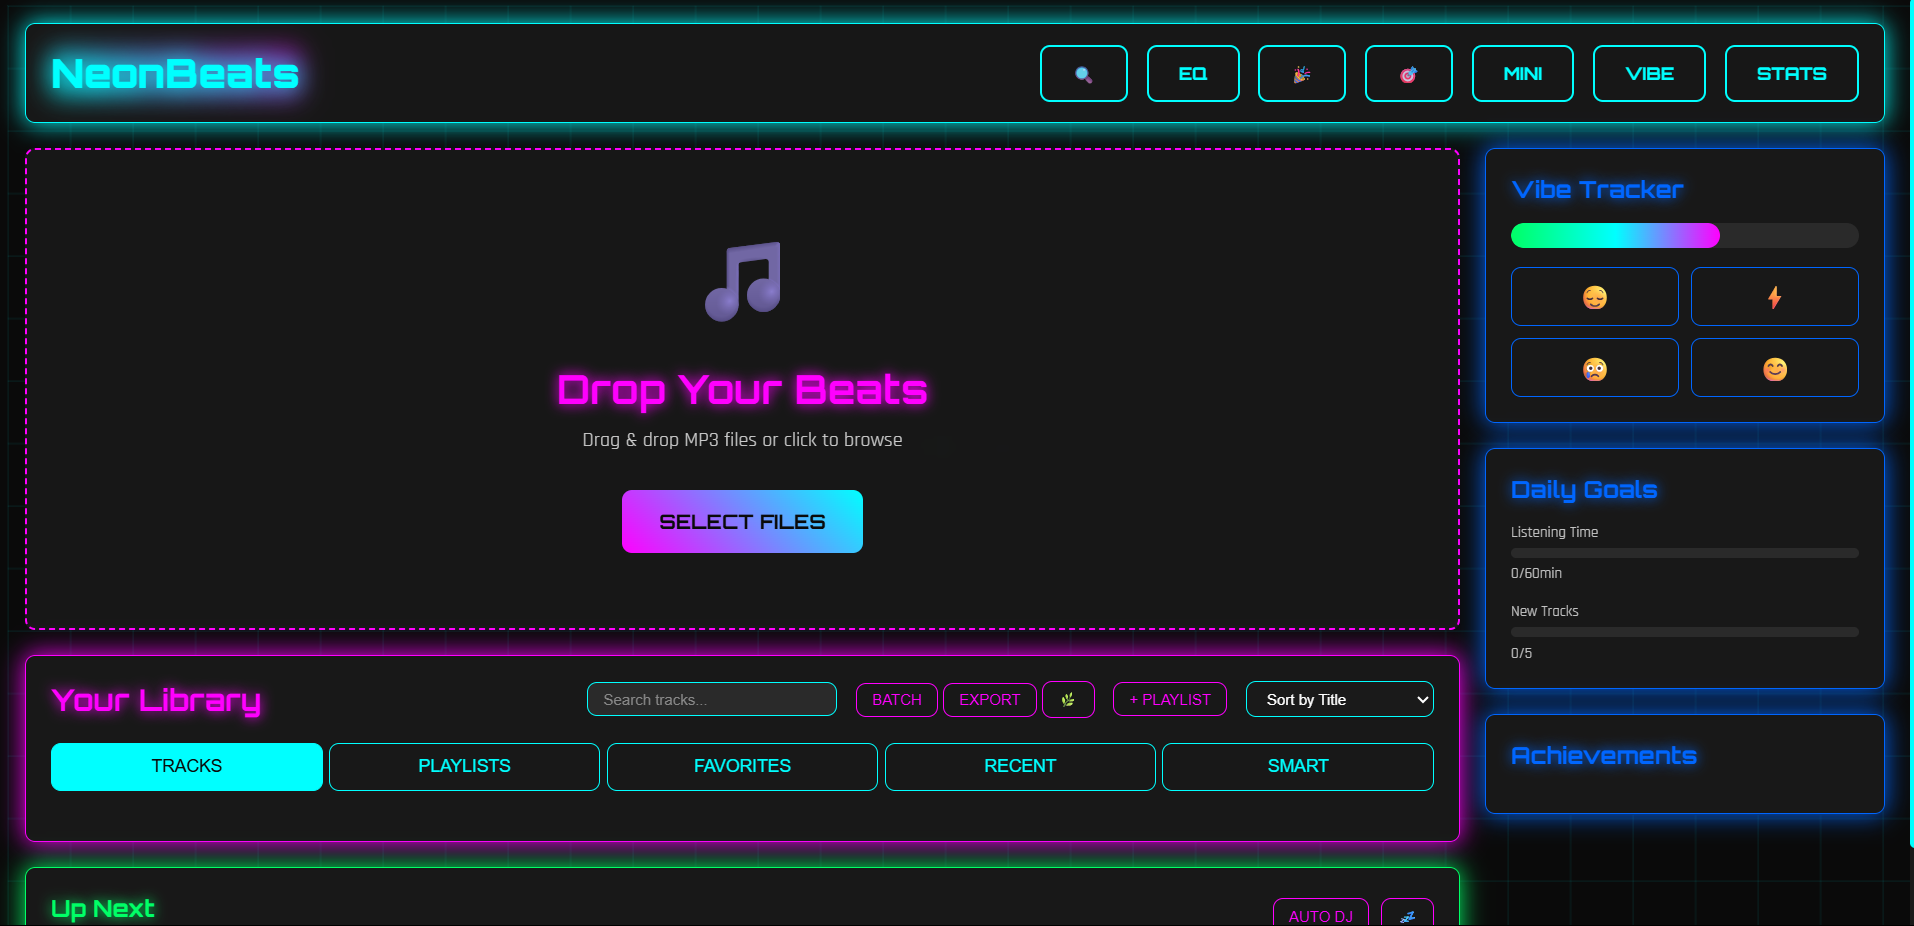This screenshot has height=926, width=1914.
Task: Open search with the magnifying glass button
Action: (1083, 74)
